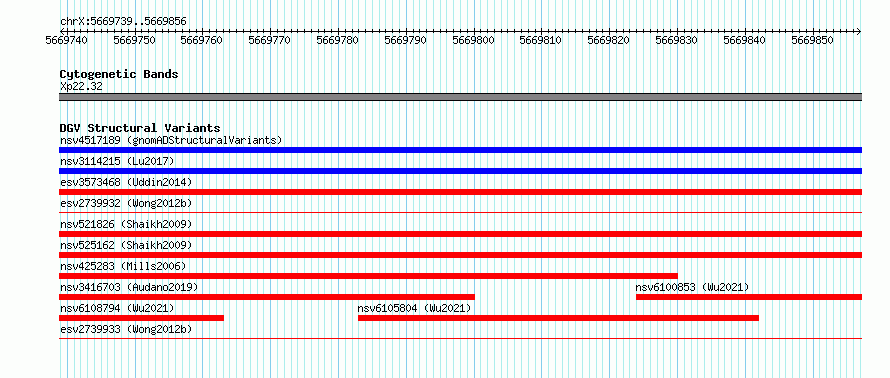Select the nsv3114215 (Lu2017) blue bar
Screen dimensions: 890x378
460,171
